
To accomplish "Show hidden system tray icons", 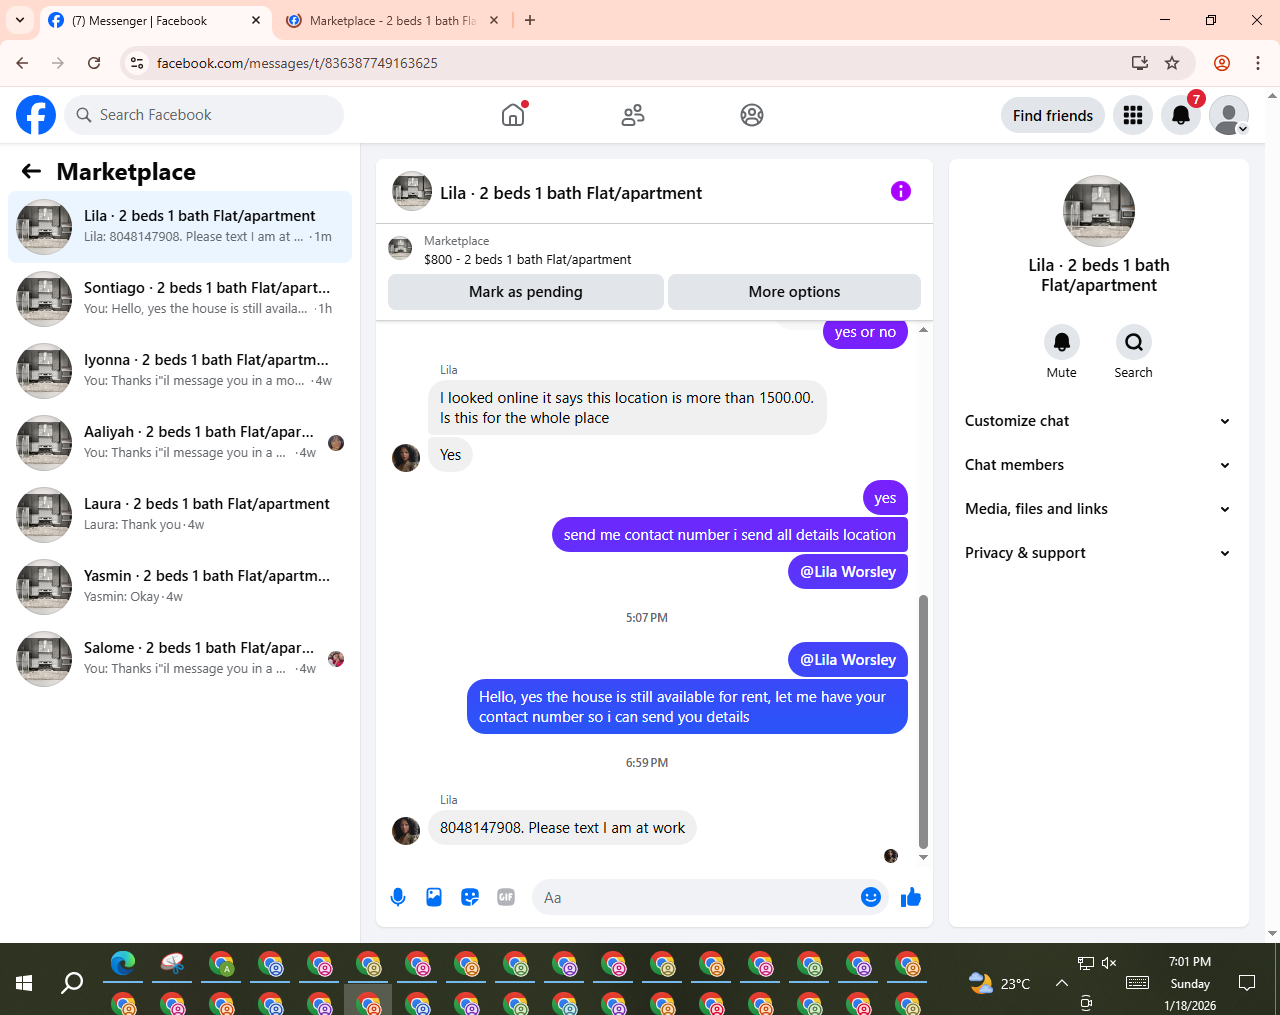I will click(x=1062, y=983).
